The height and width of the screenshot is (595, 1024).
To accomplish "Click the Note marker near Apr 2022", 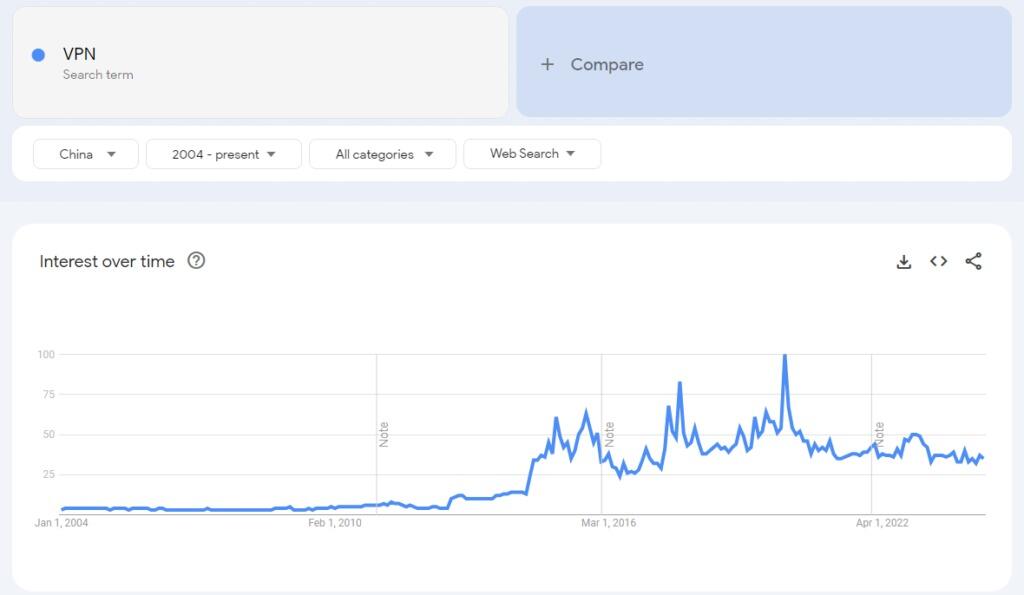I will pos(879,434).
